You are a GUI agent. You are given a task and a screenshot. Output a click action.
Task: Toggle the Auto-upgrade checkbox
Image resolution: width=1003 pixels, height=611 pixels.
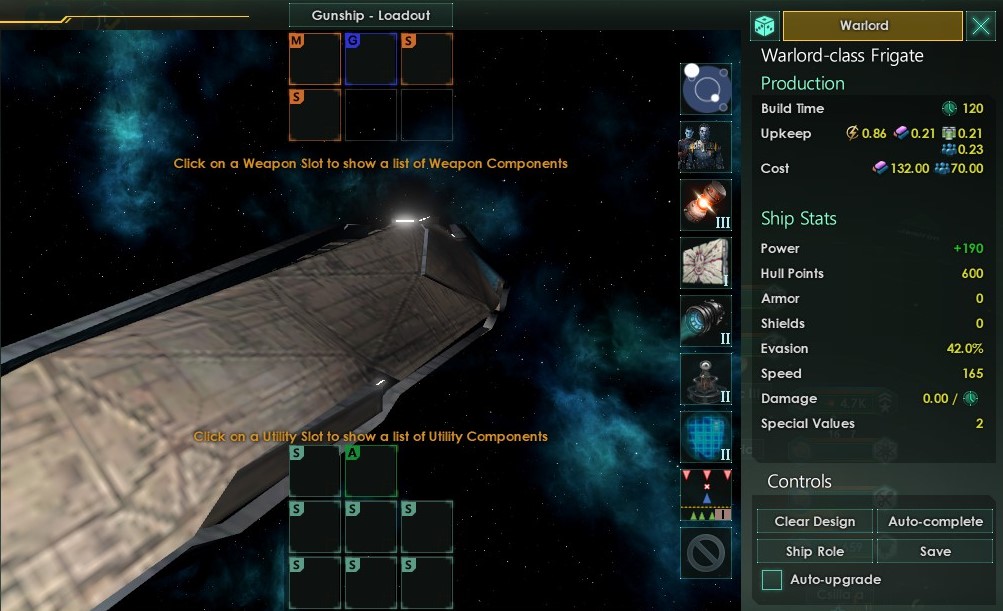click(x=771, y=580)
